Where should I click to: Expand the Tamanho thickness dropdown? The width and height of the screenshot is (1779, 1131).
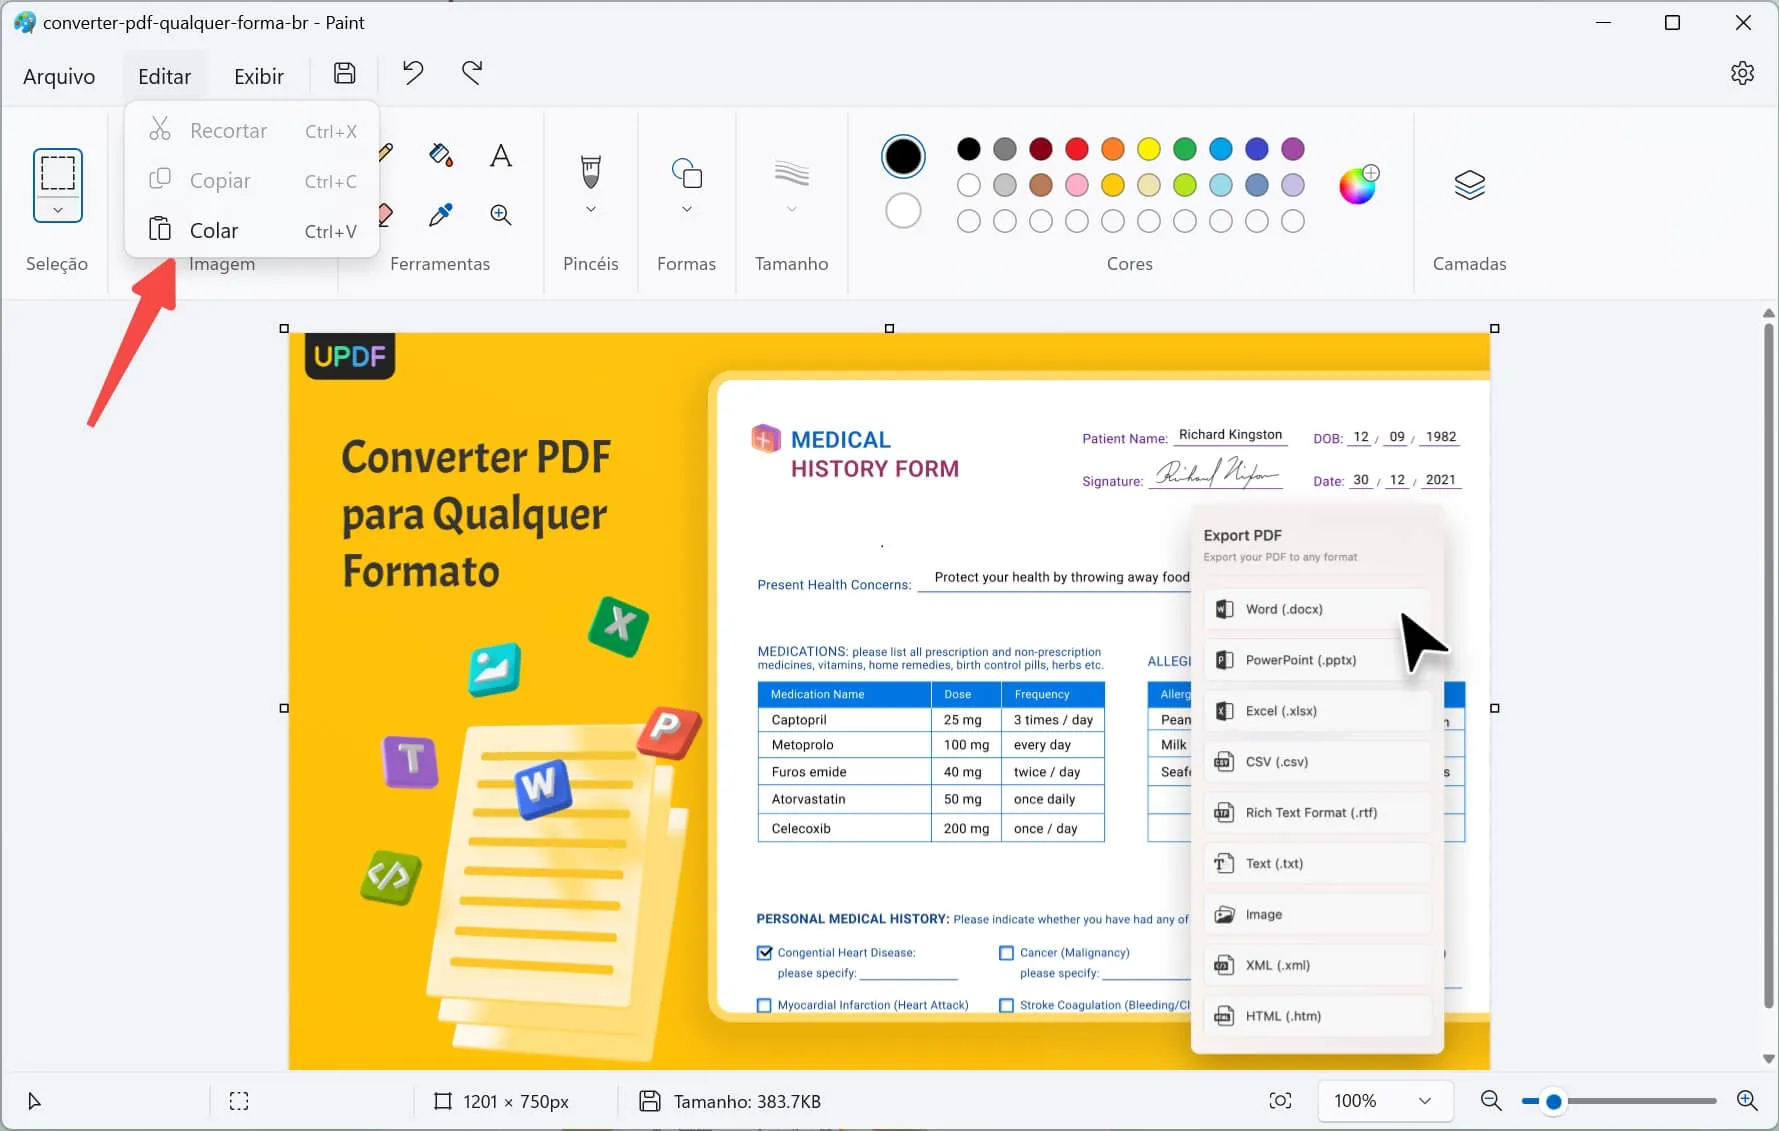point(791,208)
